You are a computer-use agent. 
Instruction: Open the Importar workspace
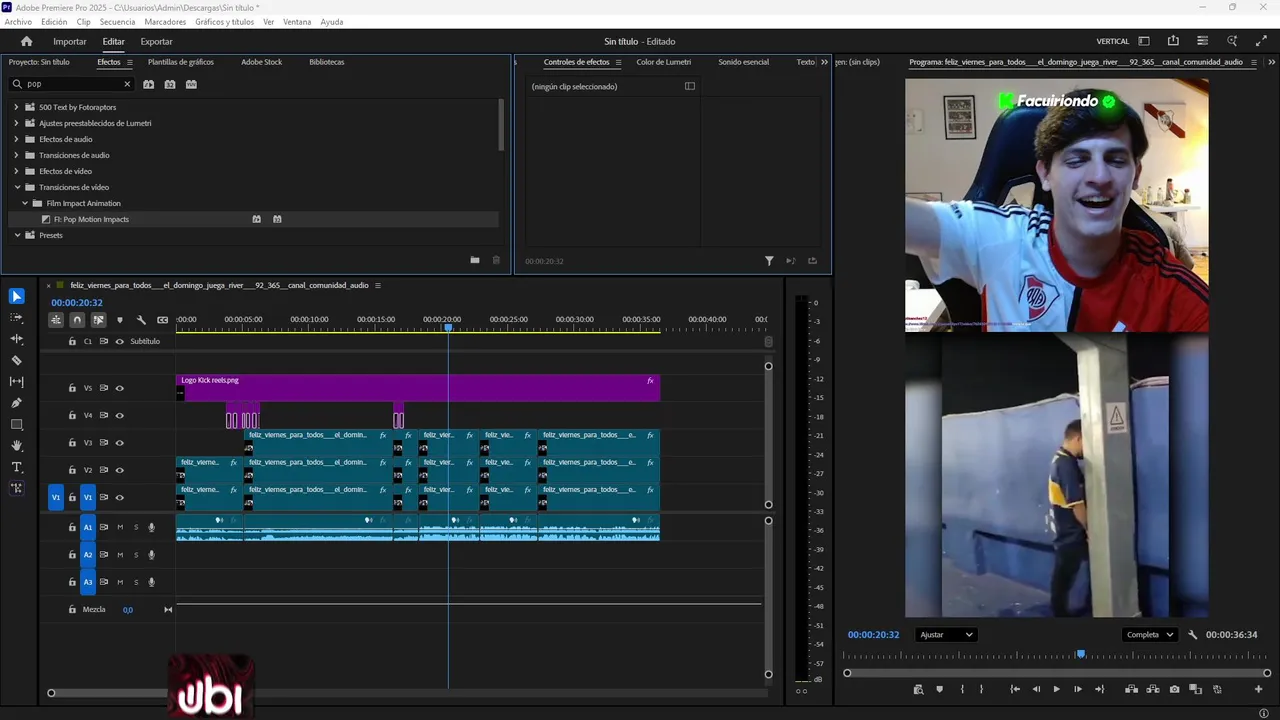[70, 42]
